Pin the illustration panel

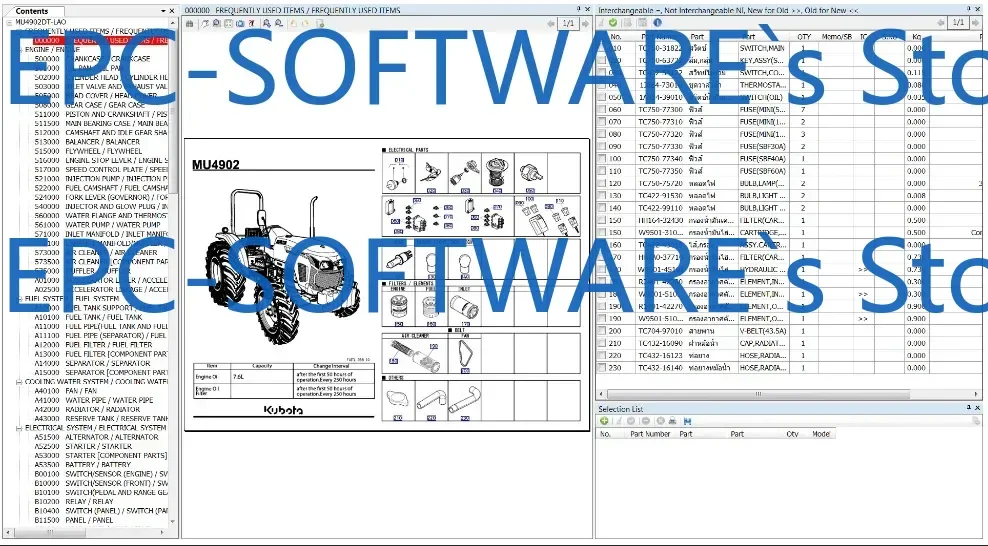point(579,9)
